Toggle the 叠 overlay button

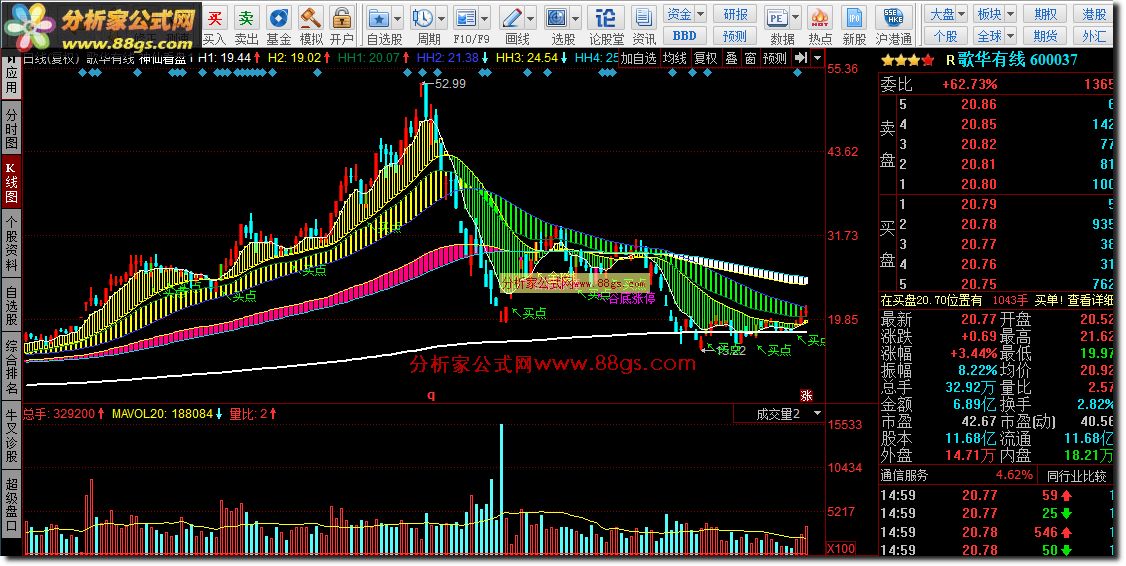(731, 58)
